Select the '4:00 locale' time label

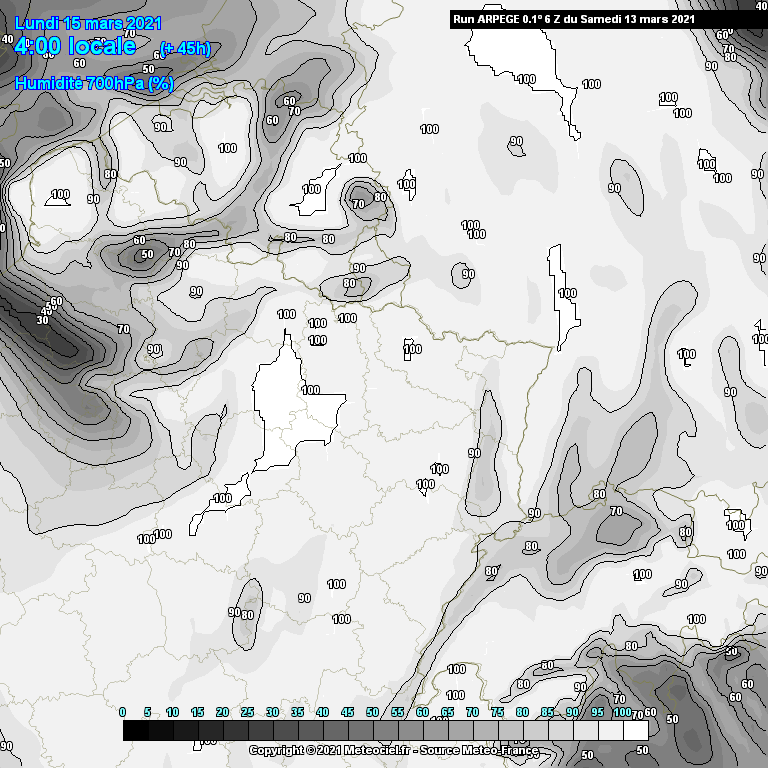[75, 46]
